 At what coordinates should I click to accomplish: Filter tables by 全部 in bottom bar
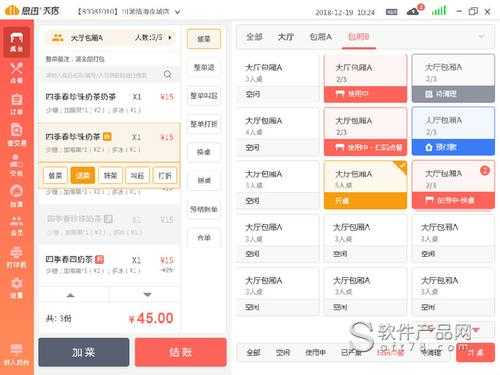[x=253, y=352]
